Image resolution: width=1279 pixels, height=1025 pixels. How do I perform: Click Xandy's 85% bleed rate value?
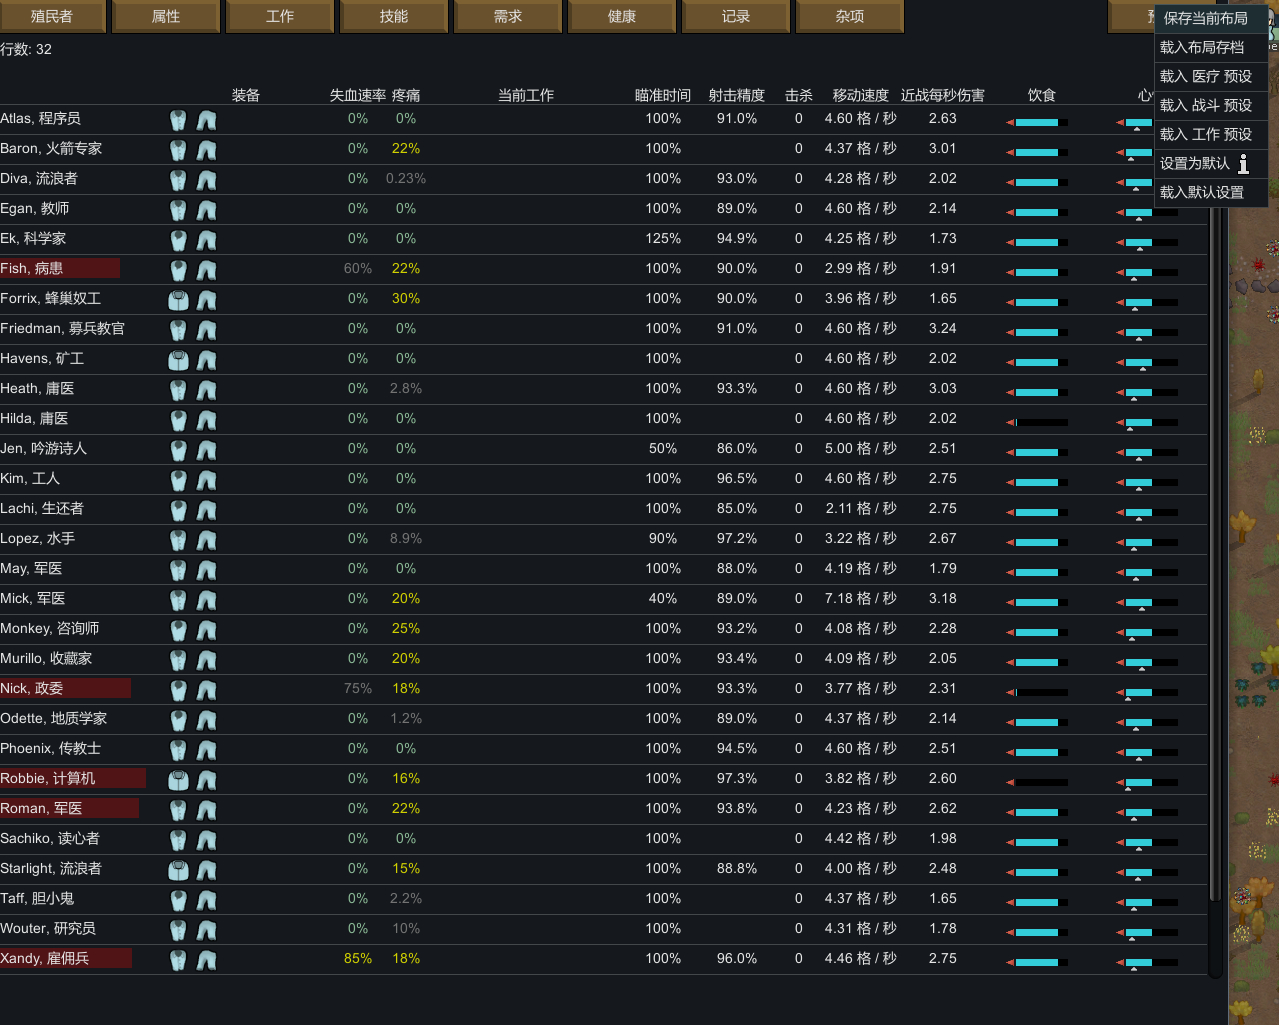[358, 958]
